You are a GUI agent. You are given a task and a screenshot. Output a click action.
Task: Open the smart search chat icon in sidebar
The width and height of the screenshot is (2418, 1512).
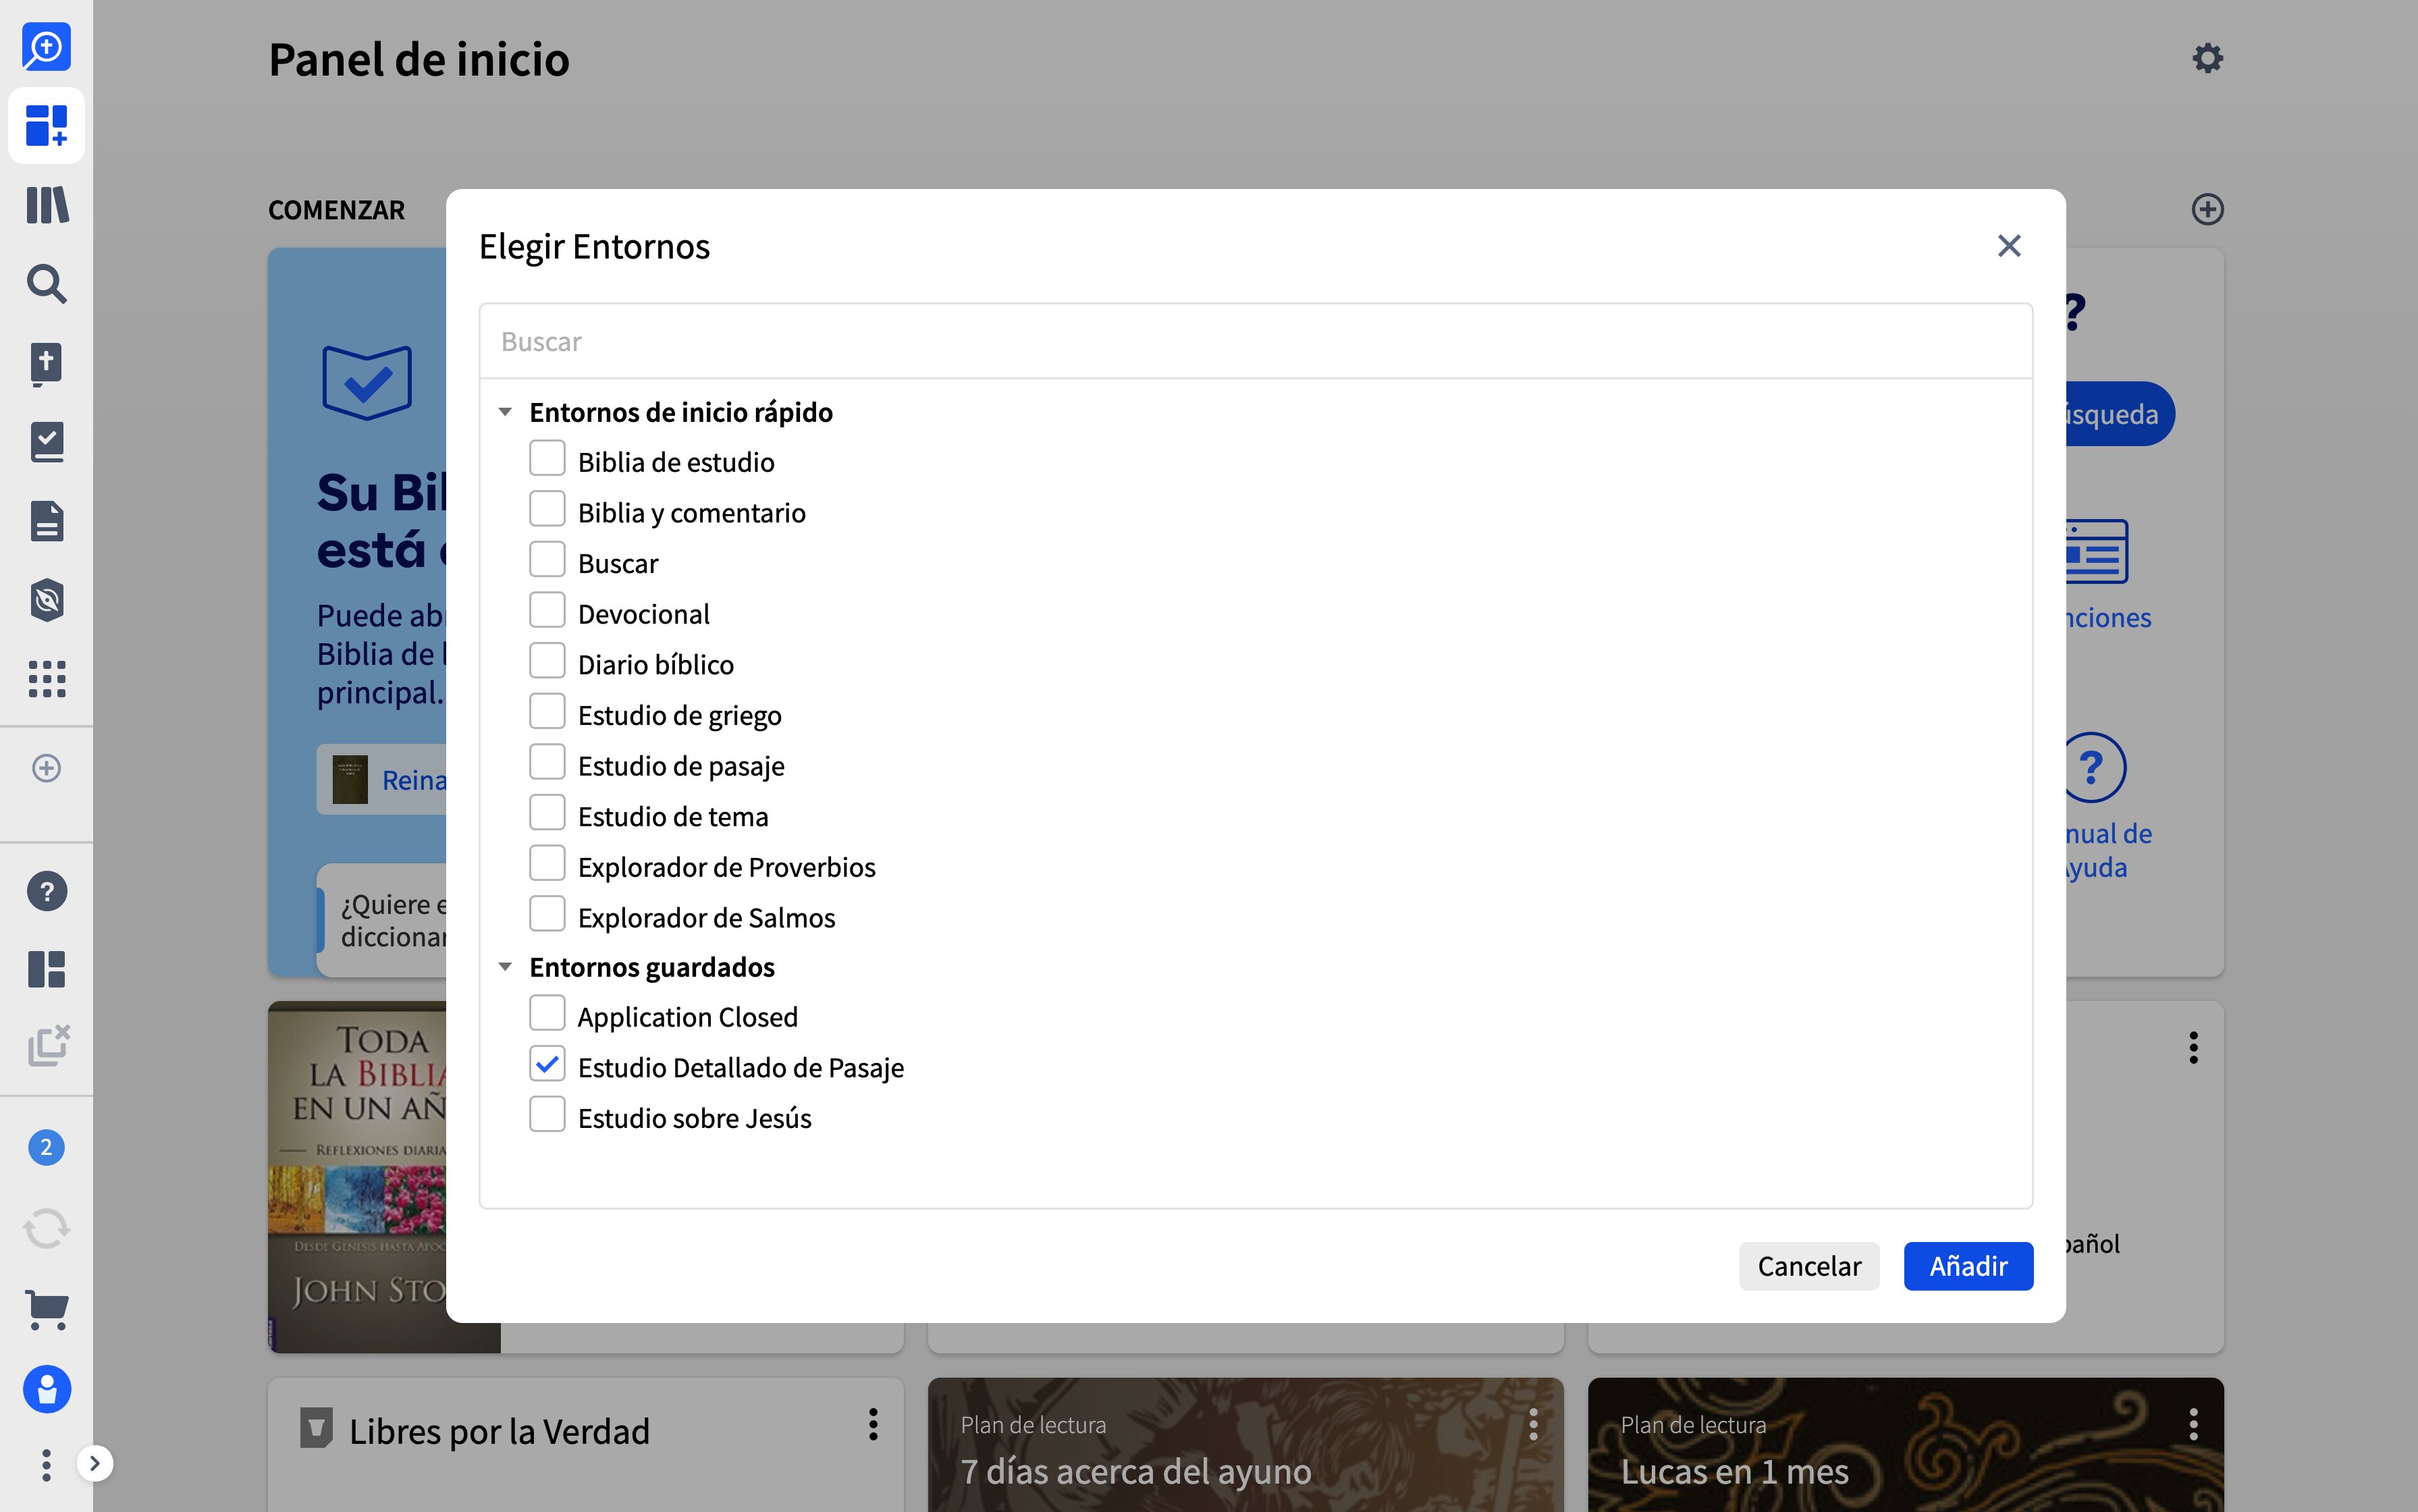pyautogui.click(x=46, y=46)
